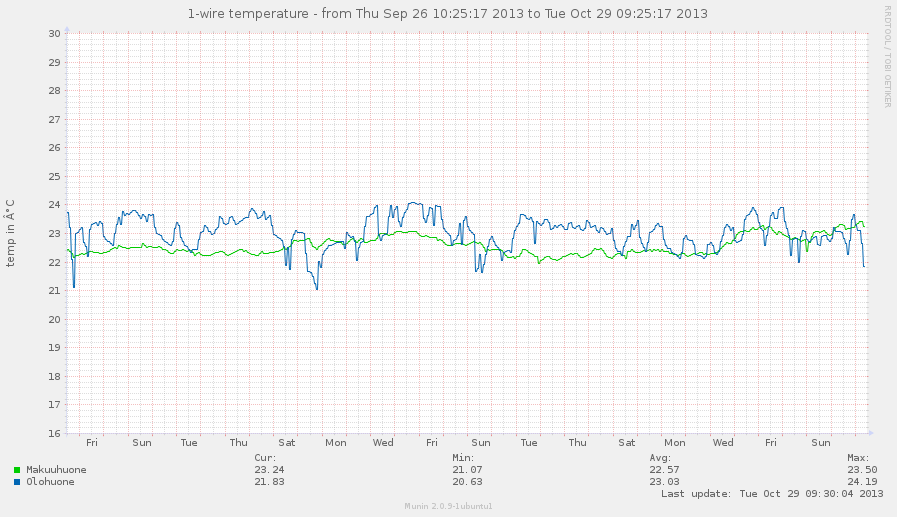Click the 'temp in °C' axis title
This screenshot has width=897, height=517.
tap(10, 232)
